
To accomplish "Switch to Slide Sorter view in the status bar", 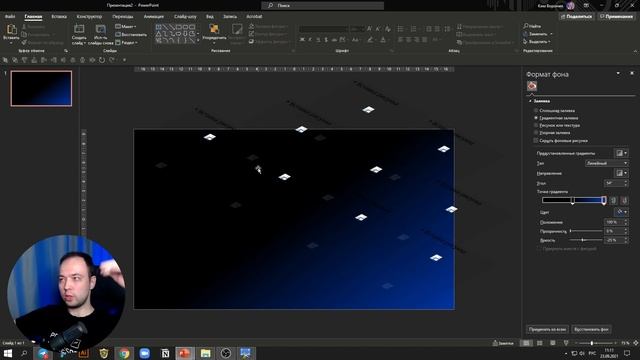I will pyautogui.click(x=540, y=343).
